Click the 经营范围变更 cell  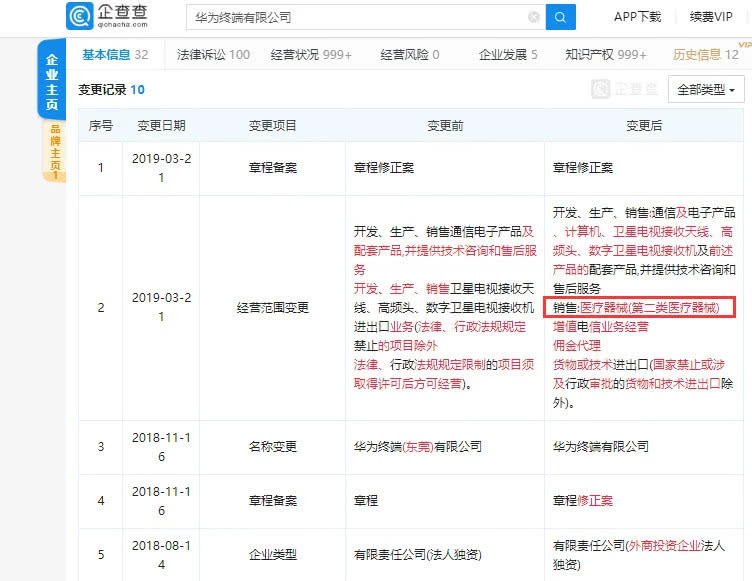click(272, 308)
